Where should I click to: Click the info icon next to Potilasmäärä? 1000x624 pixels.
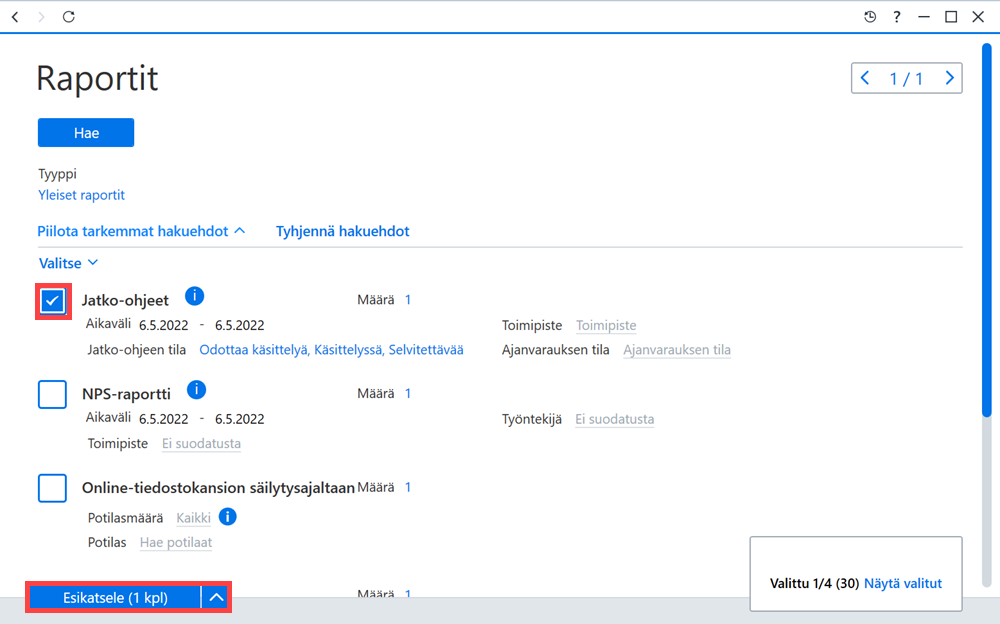tap(227, 516)
